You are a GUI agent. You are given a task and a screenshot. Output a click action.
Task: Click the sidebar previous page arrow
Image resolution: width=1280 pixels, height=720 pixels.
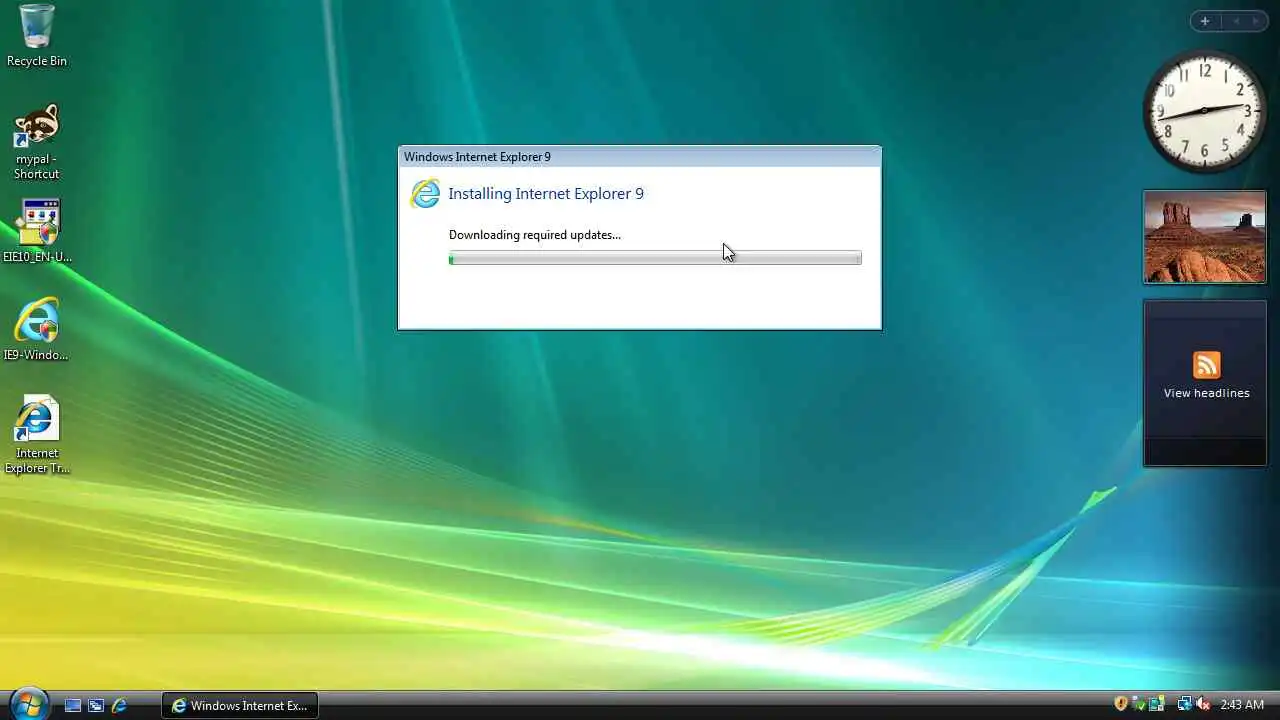coord(1236,21)
